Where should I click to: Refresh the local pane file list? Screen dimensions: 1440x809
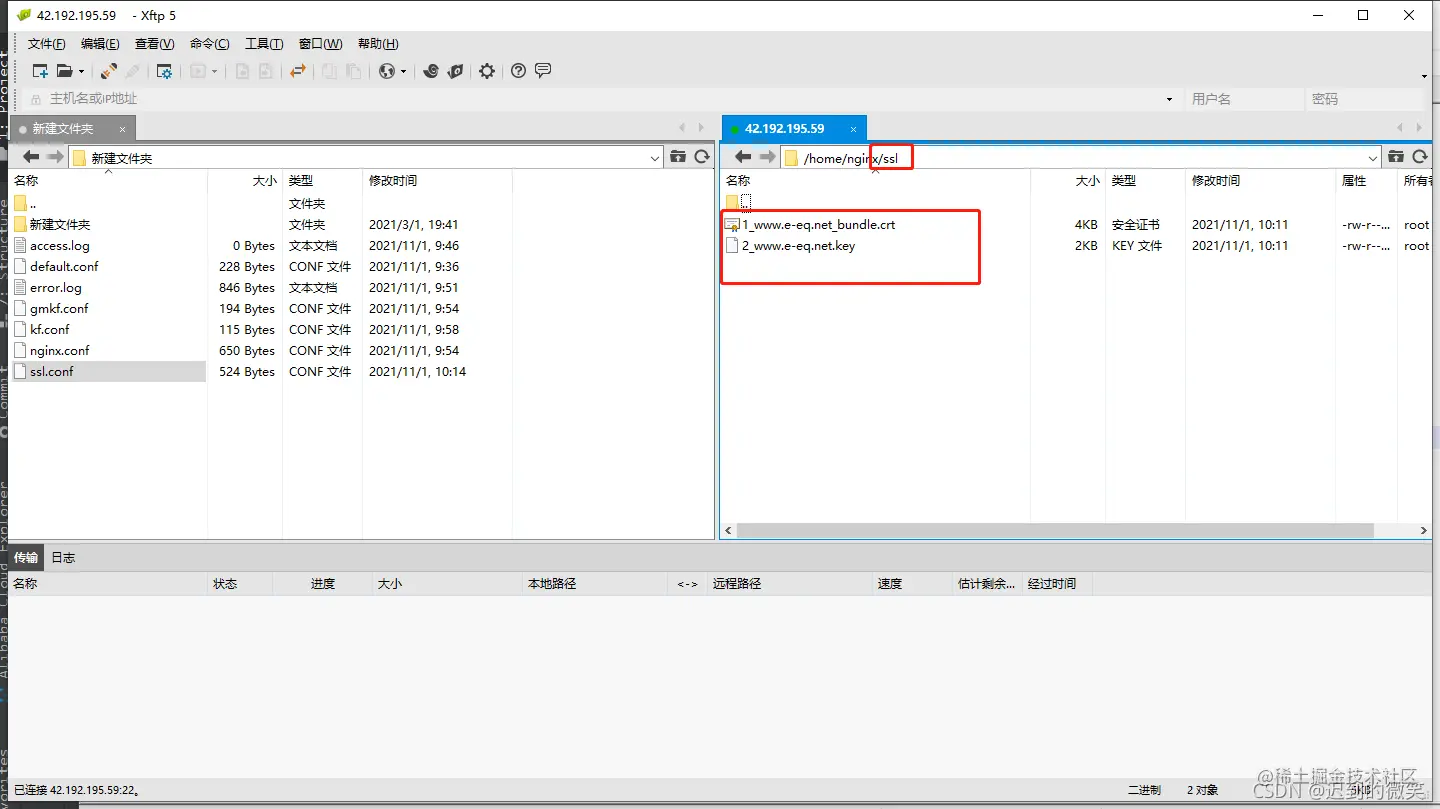click(x=702, y=157)
